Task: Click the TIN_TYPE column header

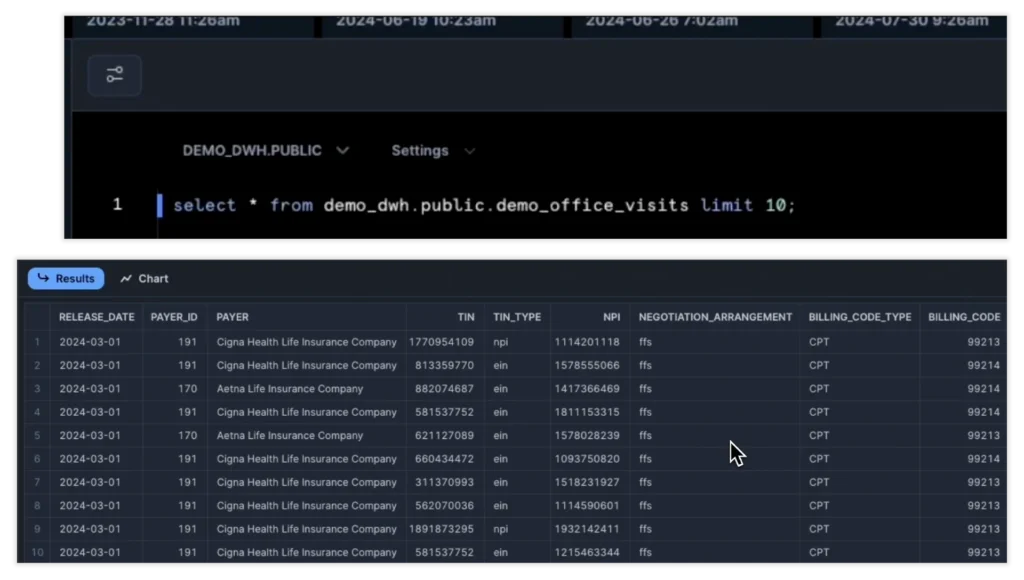Action: pos(517,317)
